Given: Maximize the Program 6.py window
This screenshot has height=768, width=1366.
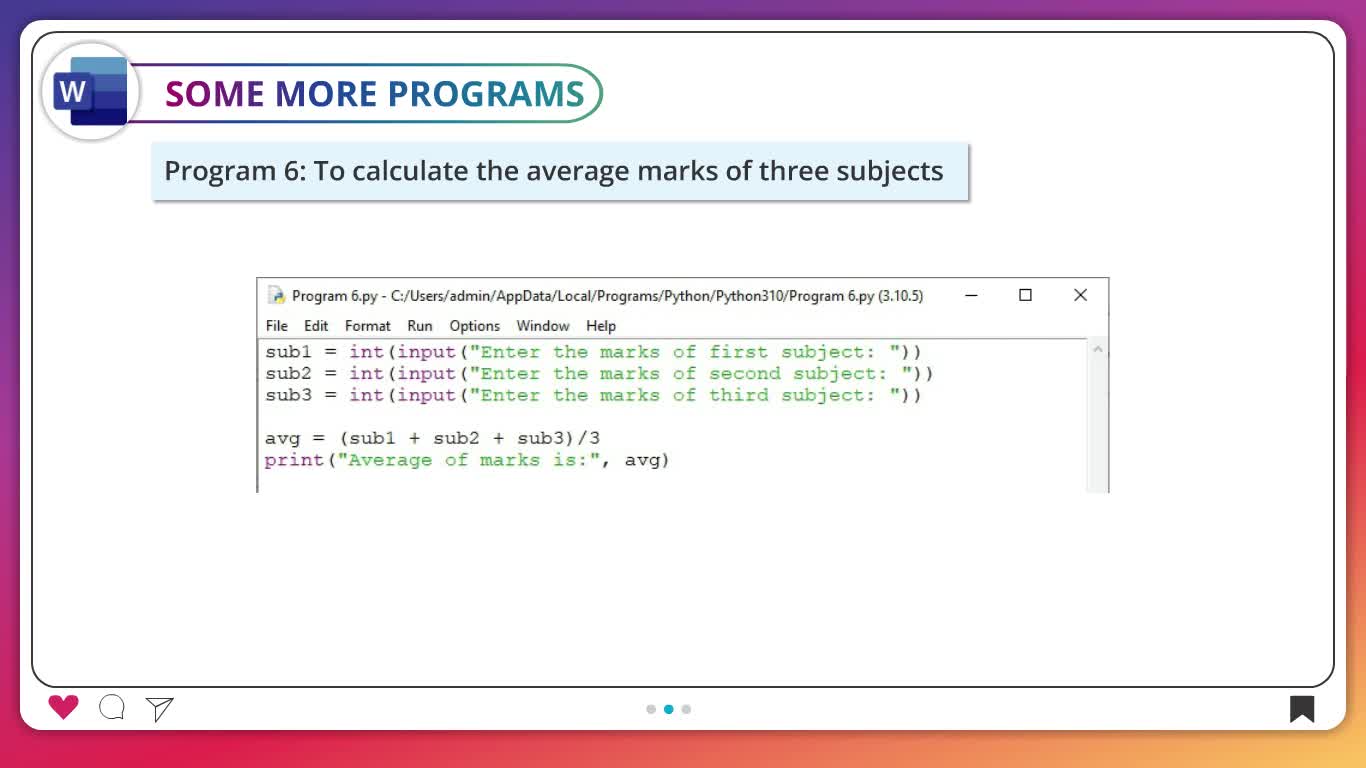Looking at the screenshot, I should tap(1025, 295).
